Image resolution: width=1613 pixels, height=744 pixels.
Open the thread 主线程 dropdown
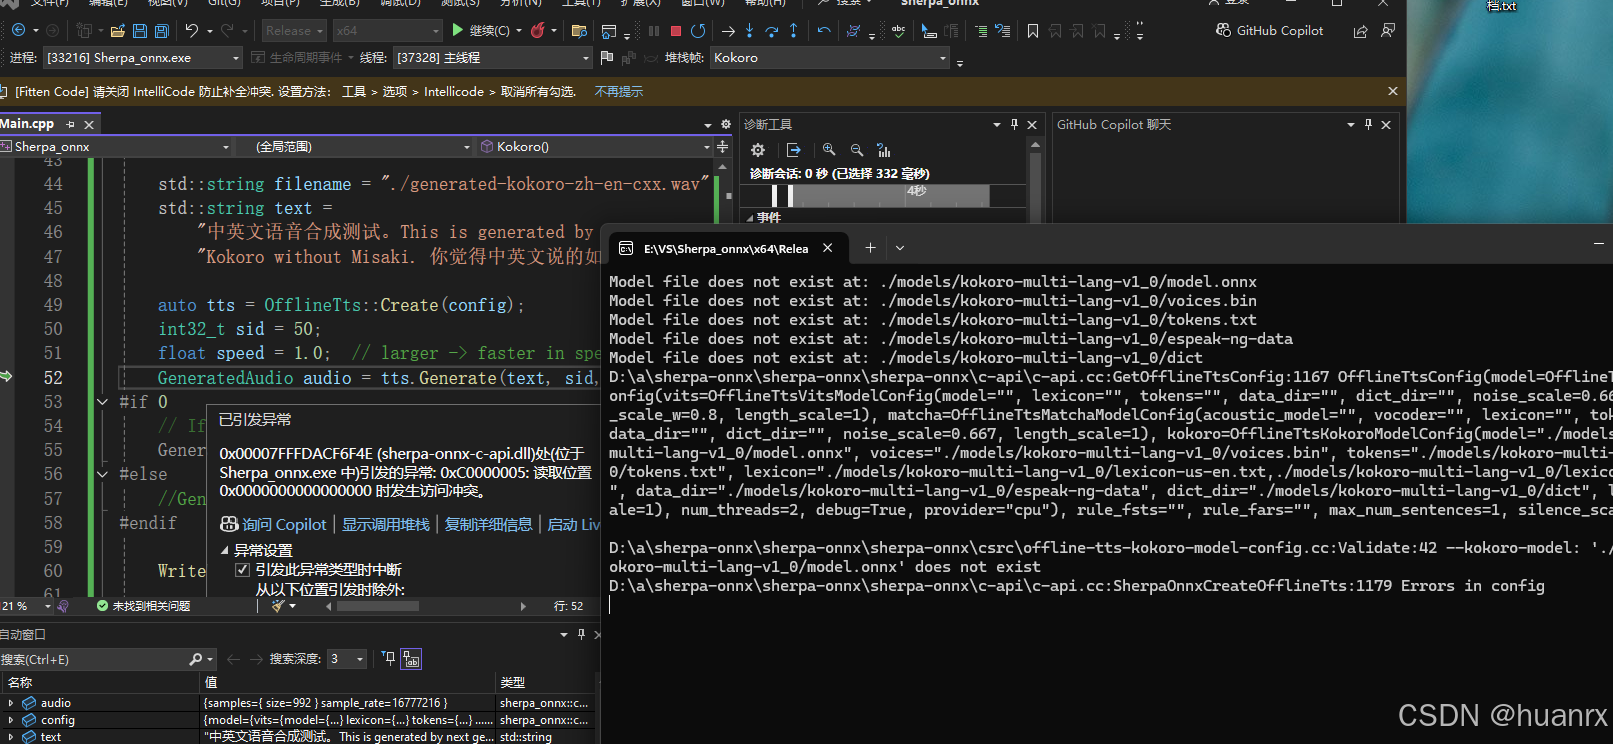(493, 58)
